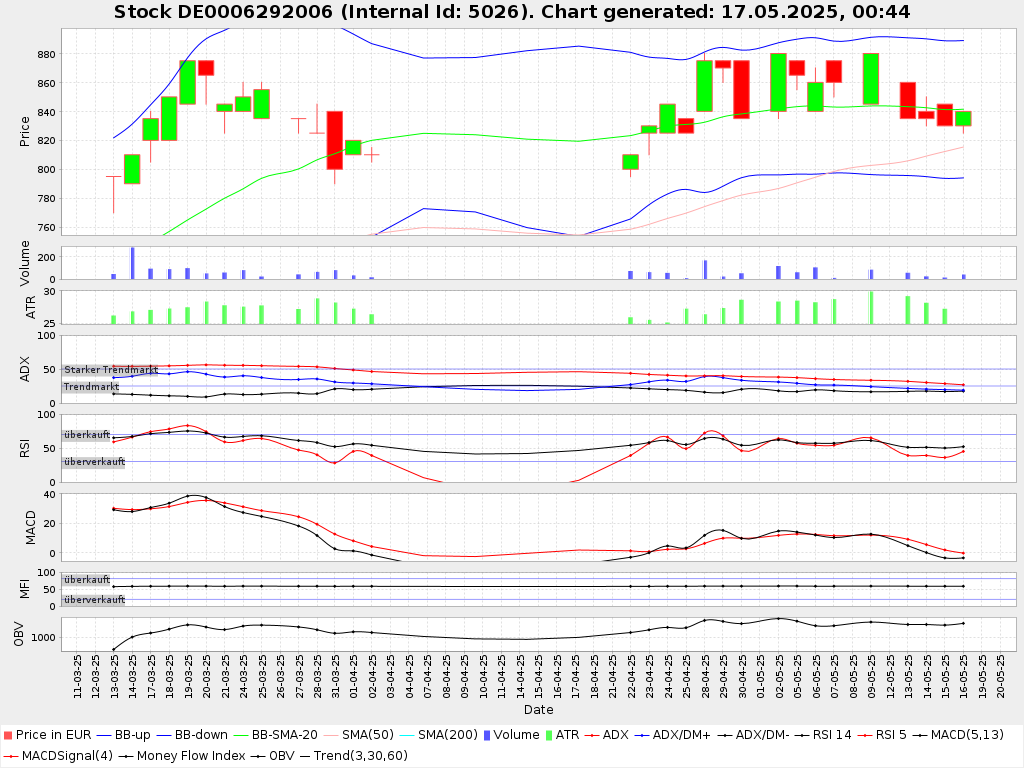
Task: Click the 1000 value on the OBV axis
Action: (43, 637)
